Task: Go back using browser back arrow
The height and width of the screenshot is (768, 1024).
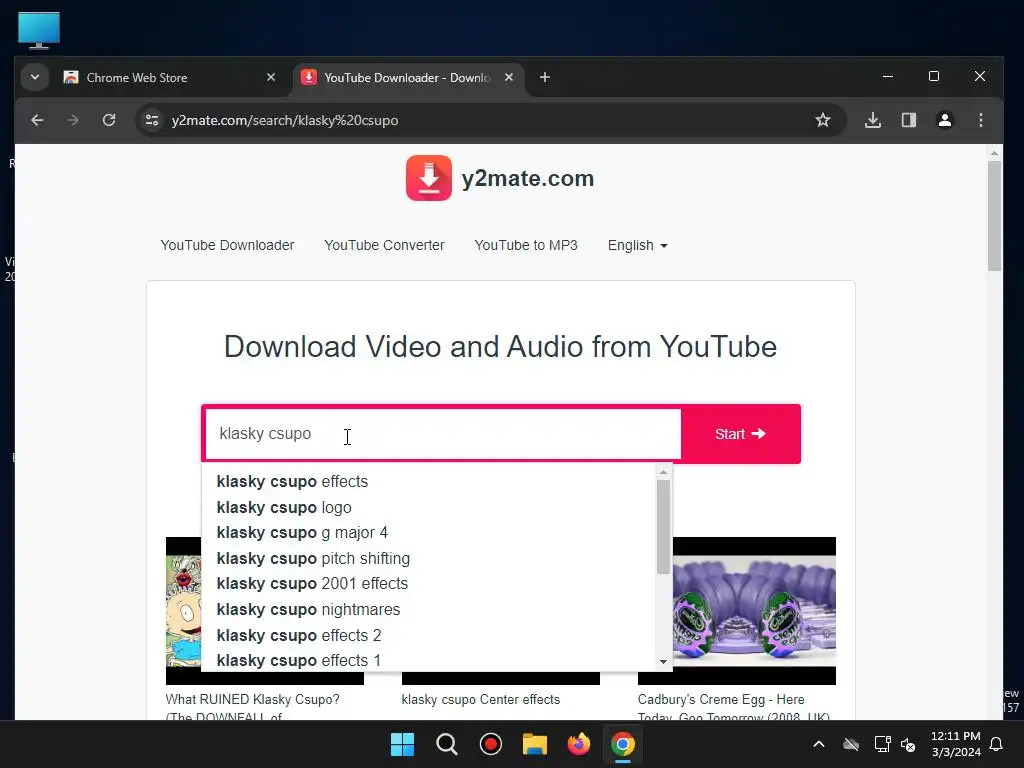Action: click(x=37, y=120)
